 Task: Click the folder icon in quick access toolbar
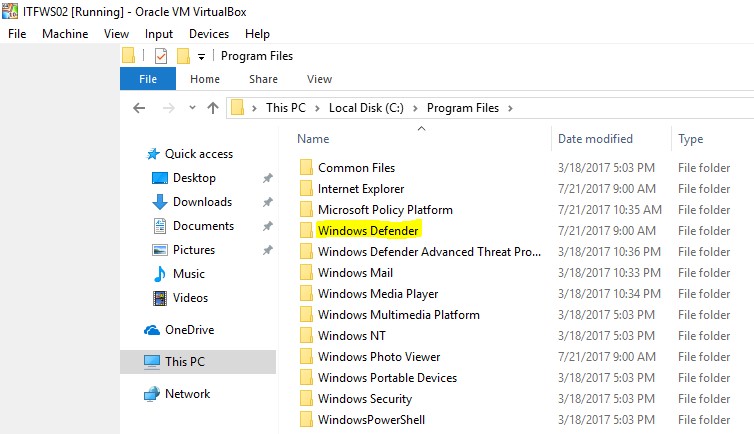(128, 56)
